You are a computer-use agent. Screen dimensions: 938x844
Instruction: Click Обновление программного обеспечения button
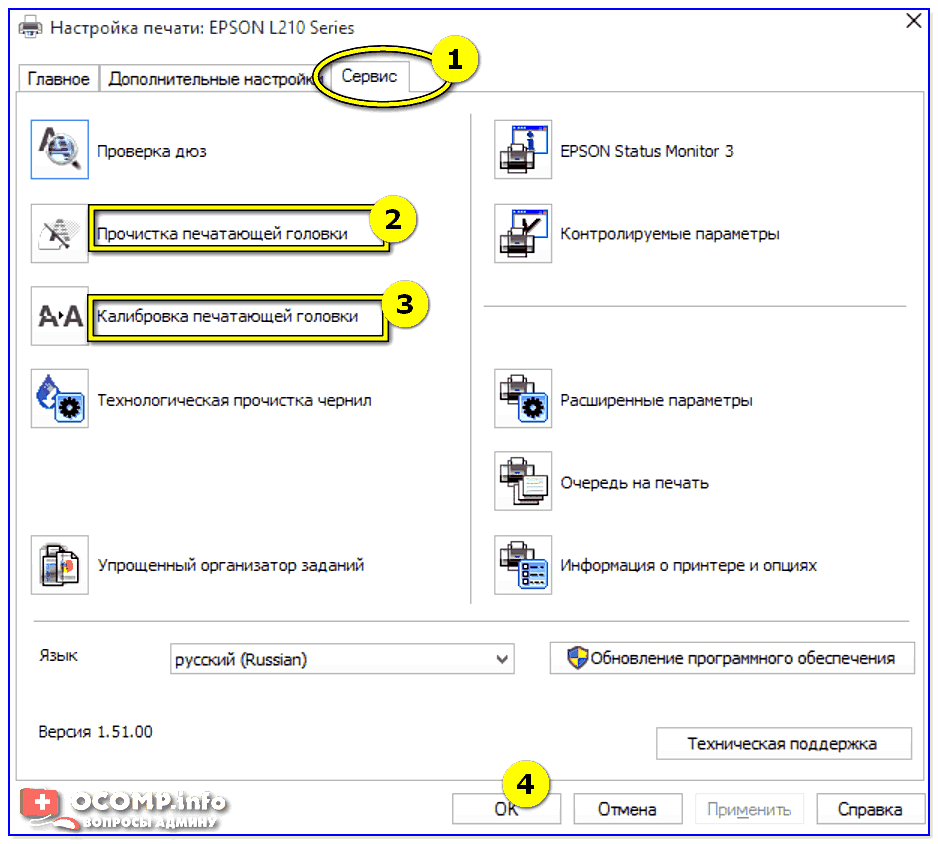pos(732,658)
